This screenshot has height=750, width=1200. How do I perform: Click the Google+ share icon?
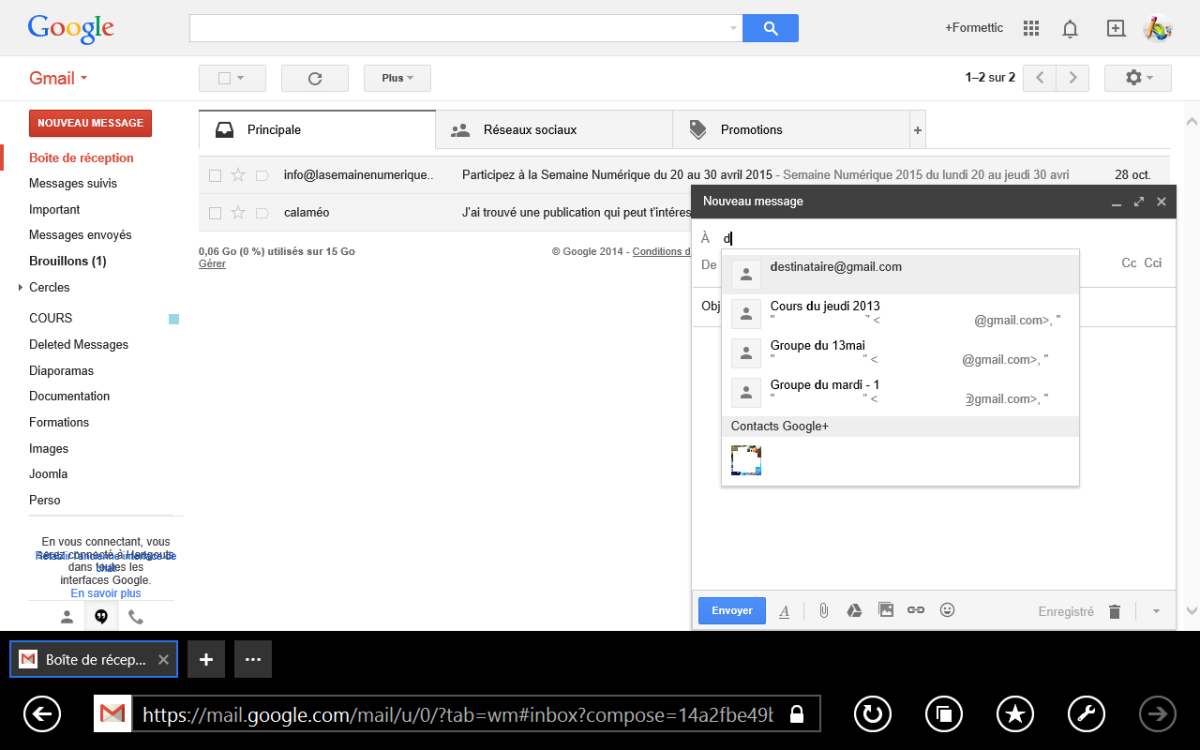(x=1116, y=28)
